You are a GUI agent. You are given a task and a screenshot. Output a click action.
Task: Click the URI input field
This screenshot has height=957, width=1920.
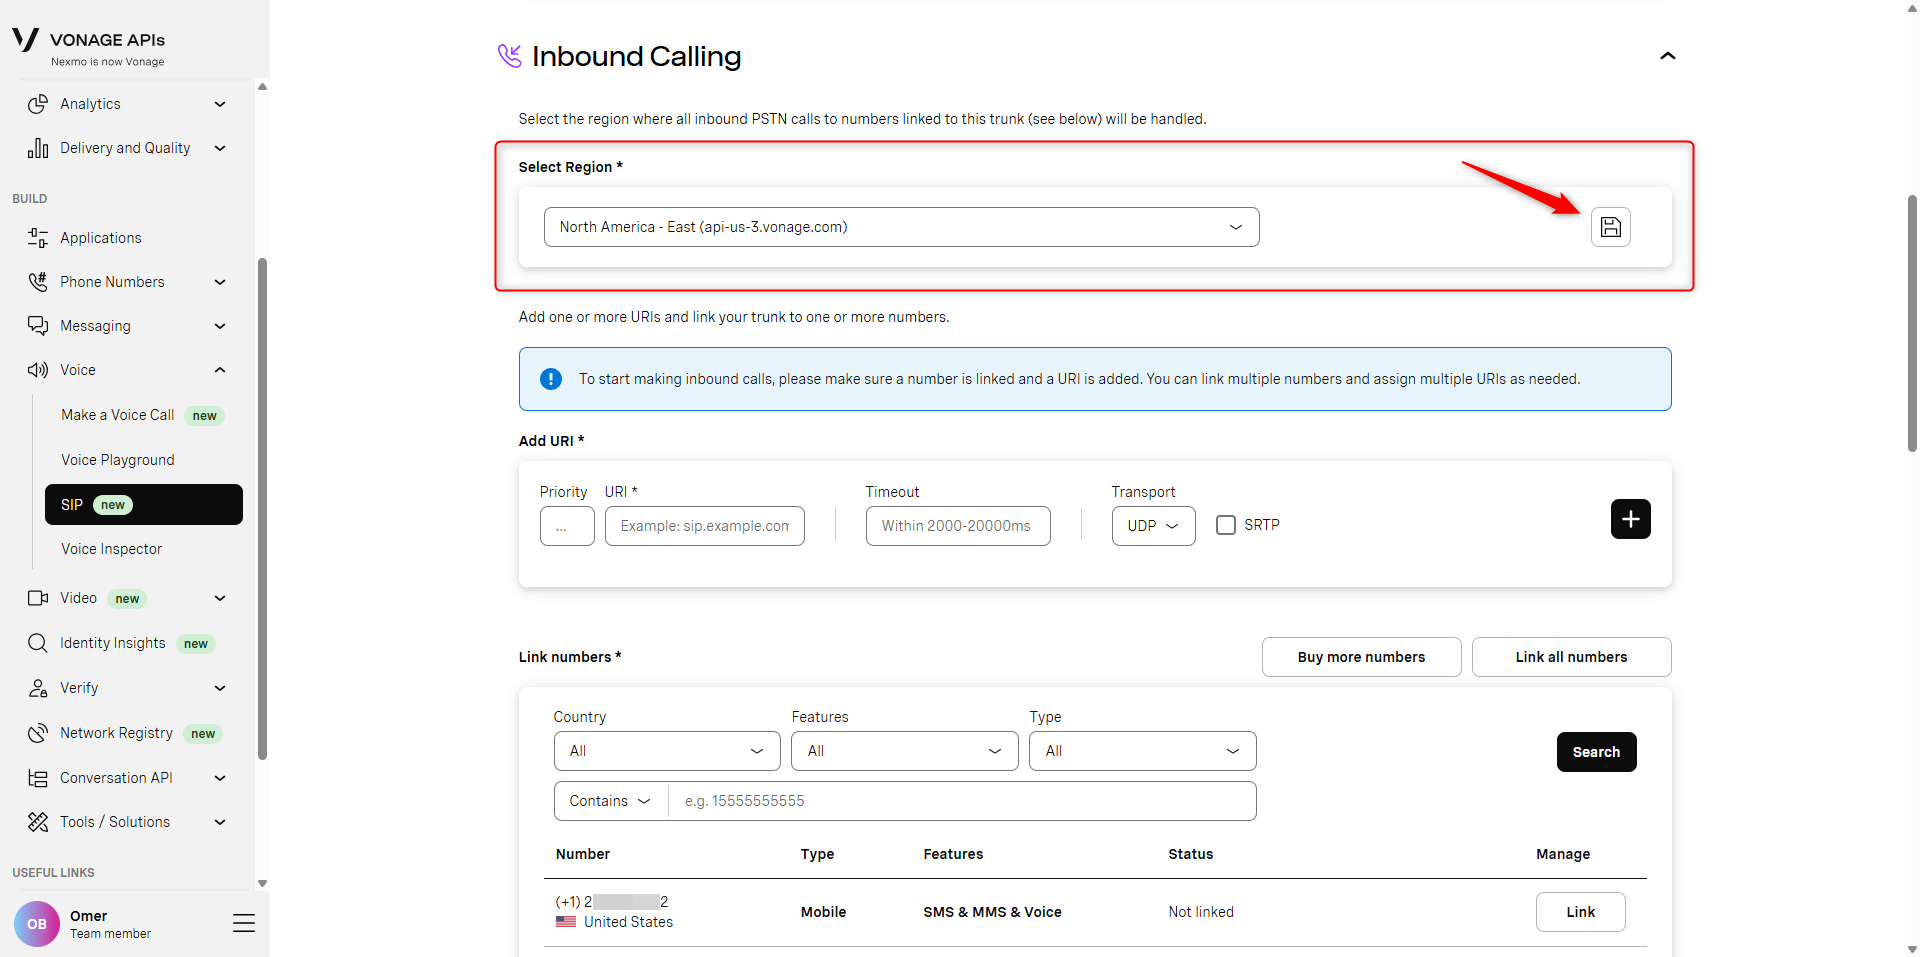pos(704,526)
